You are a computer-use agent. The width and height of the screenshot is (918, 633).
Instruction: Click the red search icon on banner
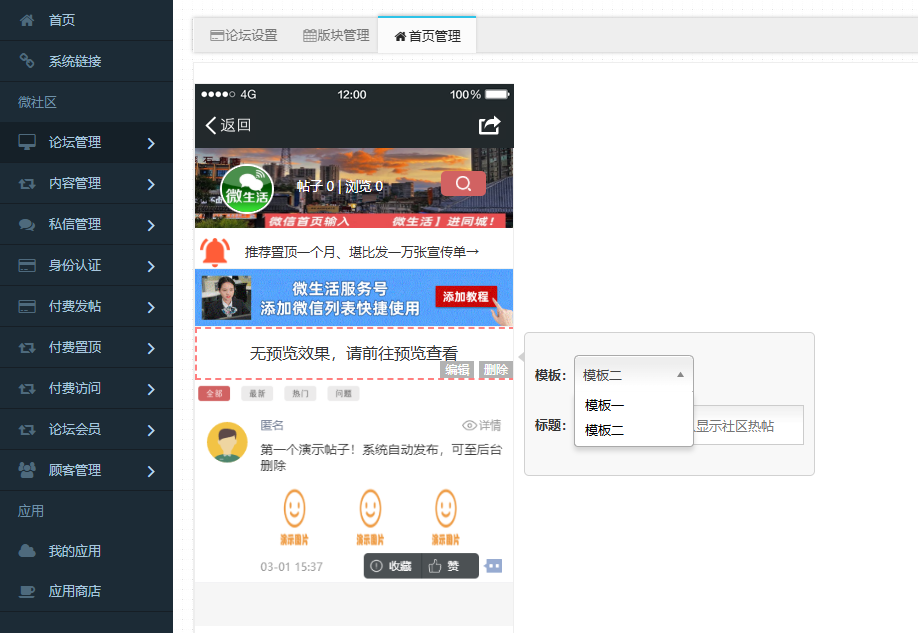(463, 184)
